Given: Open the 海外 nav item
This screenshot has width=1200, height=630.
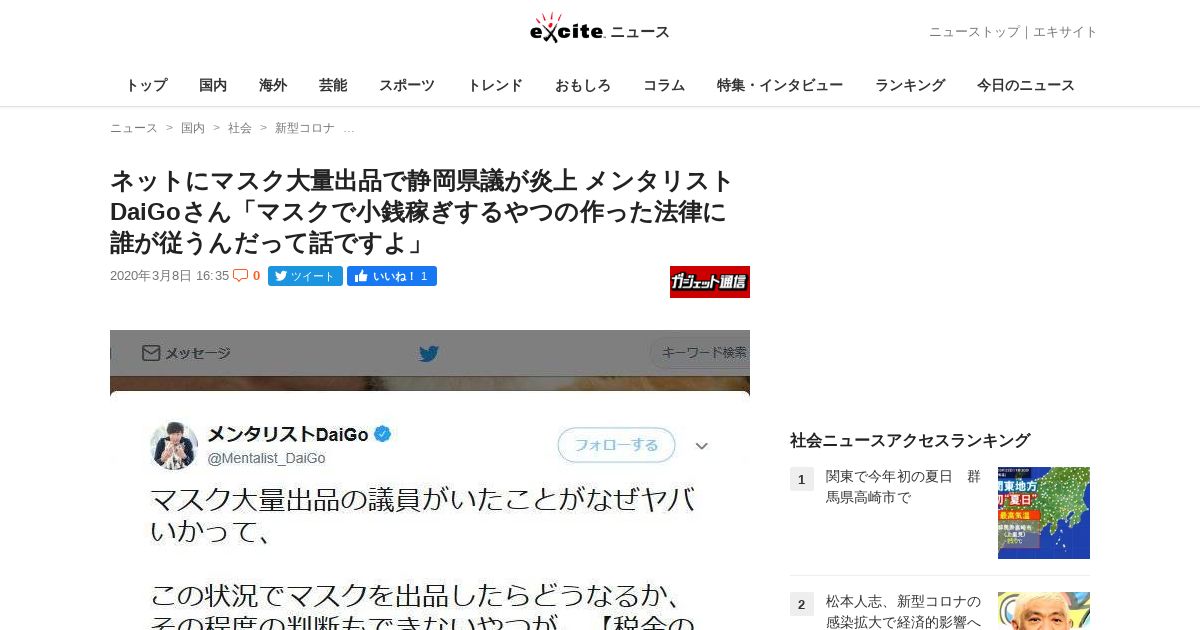Looking at the screenshot, I should pyautogui.click(x=273, y=85).
